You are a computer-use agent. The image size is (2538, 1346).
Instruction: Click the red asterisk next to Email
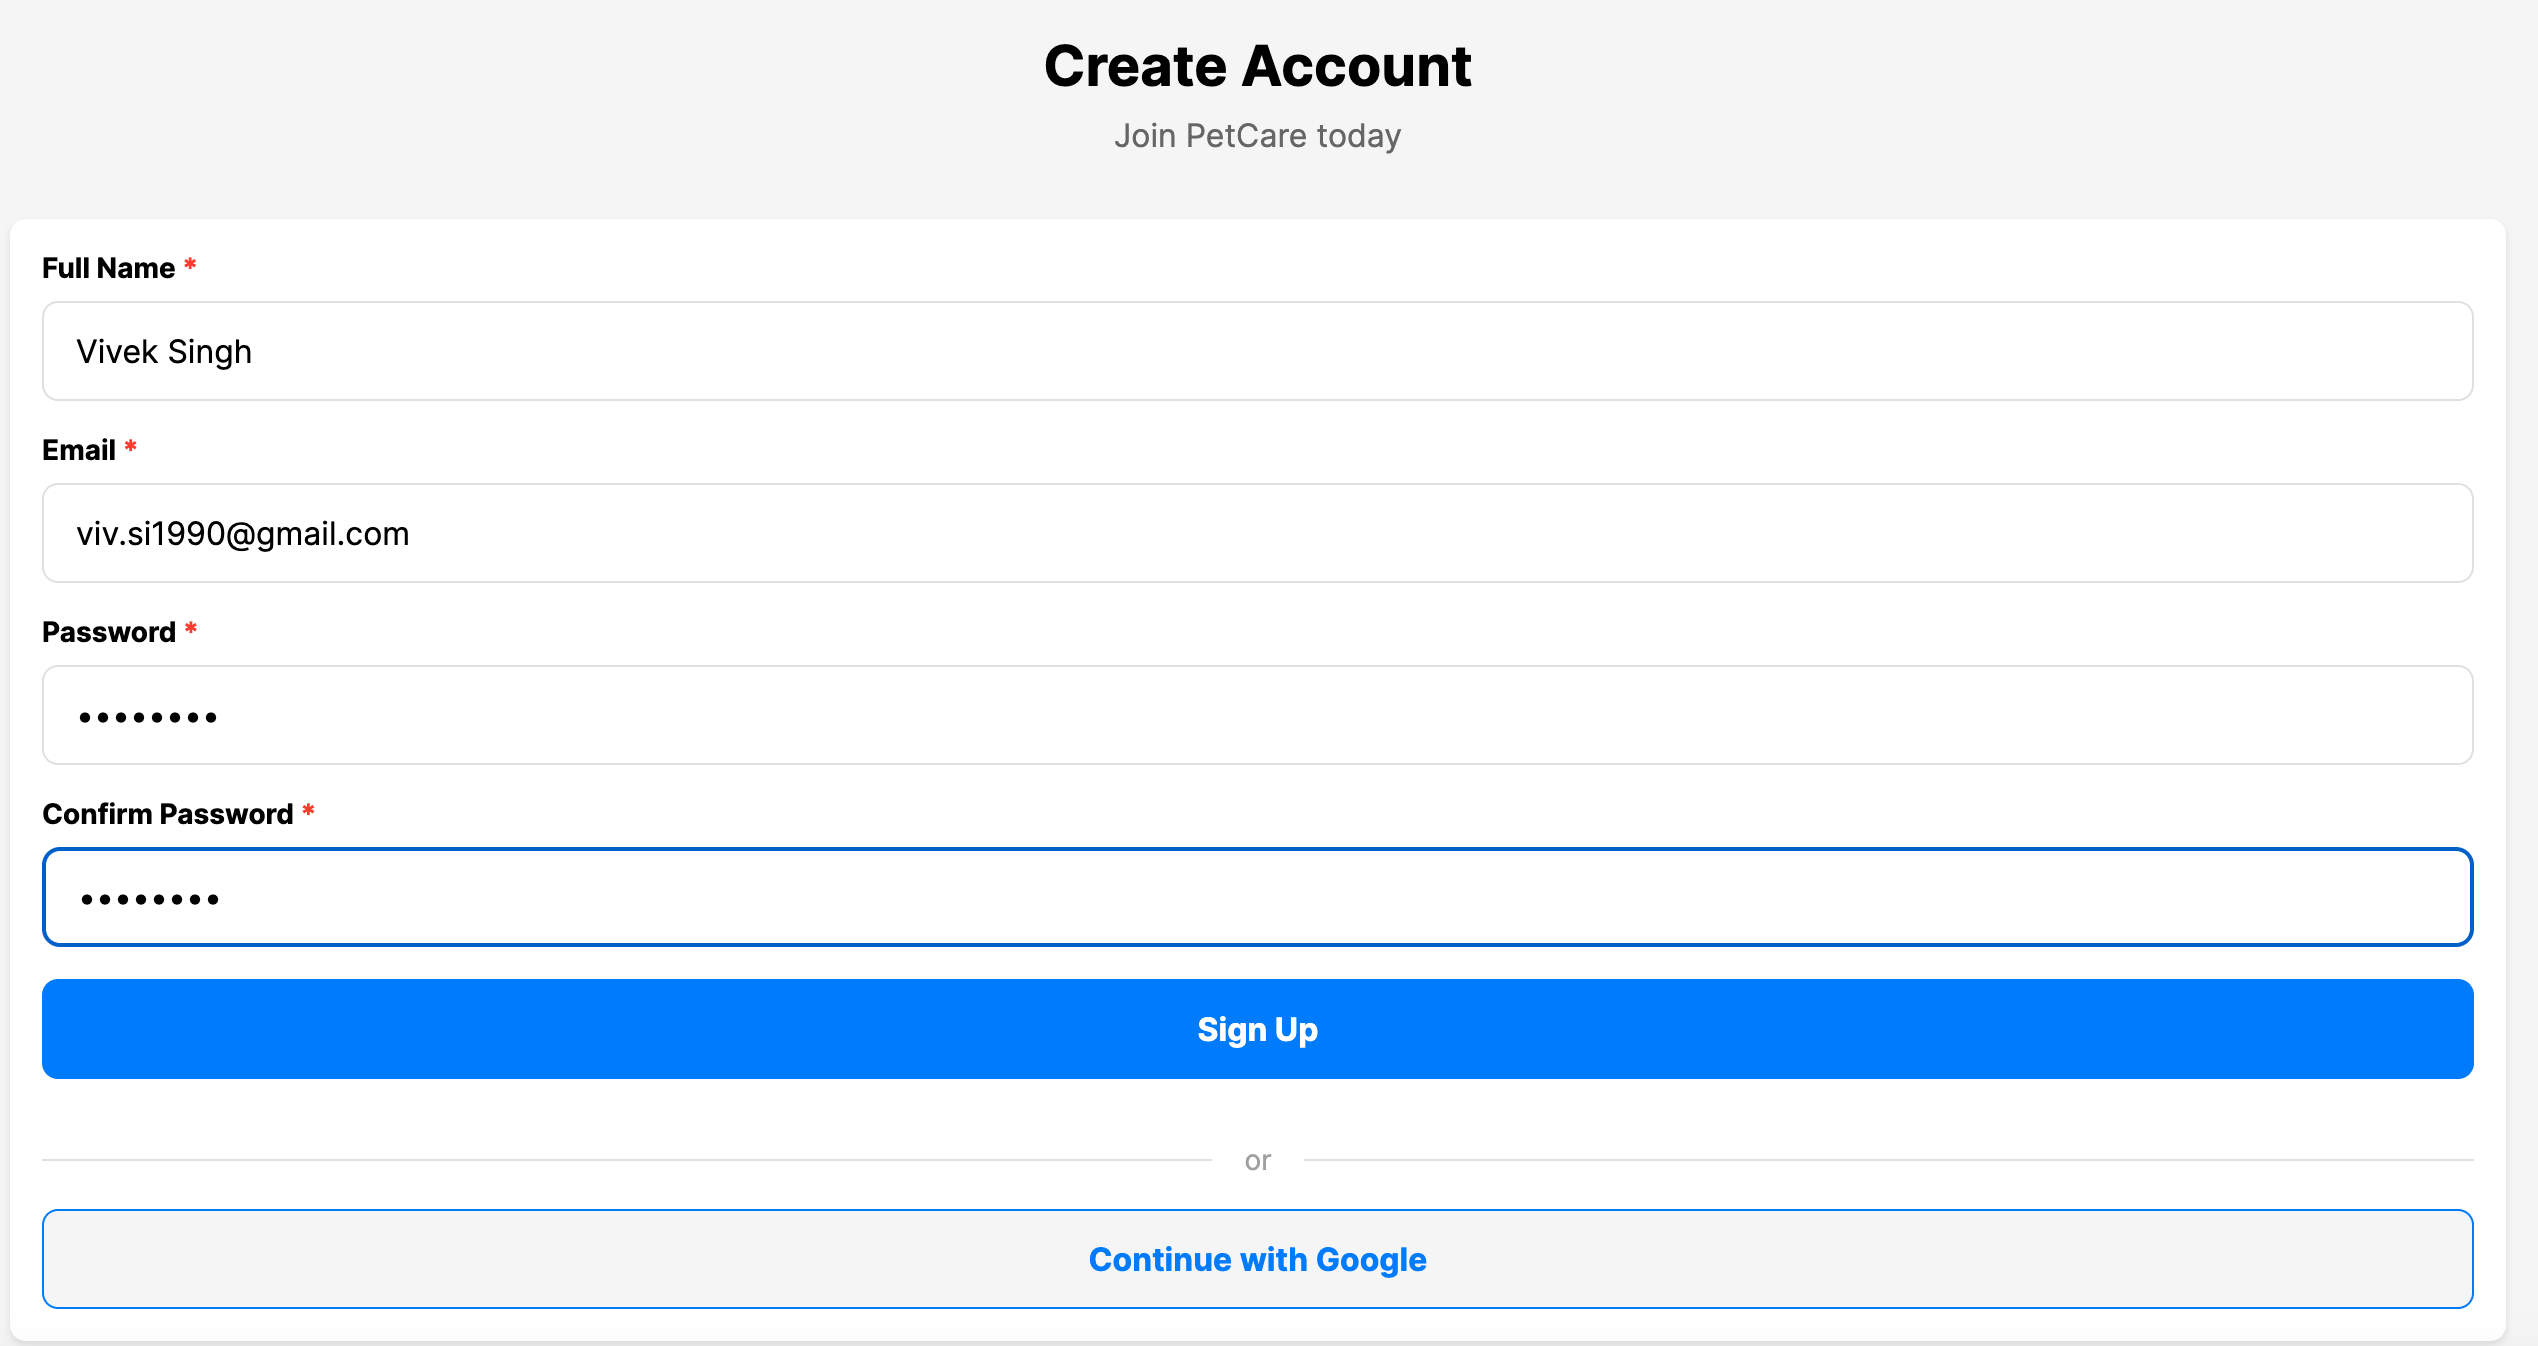tap(130, 447)
